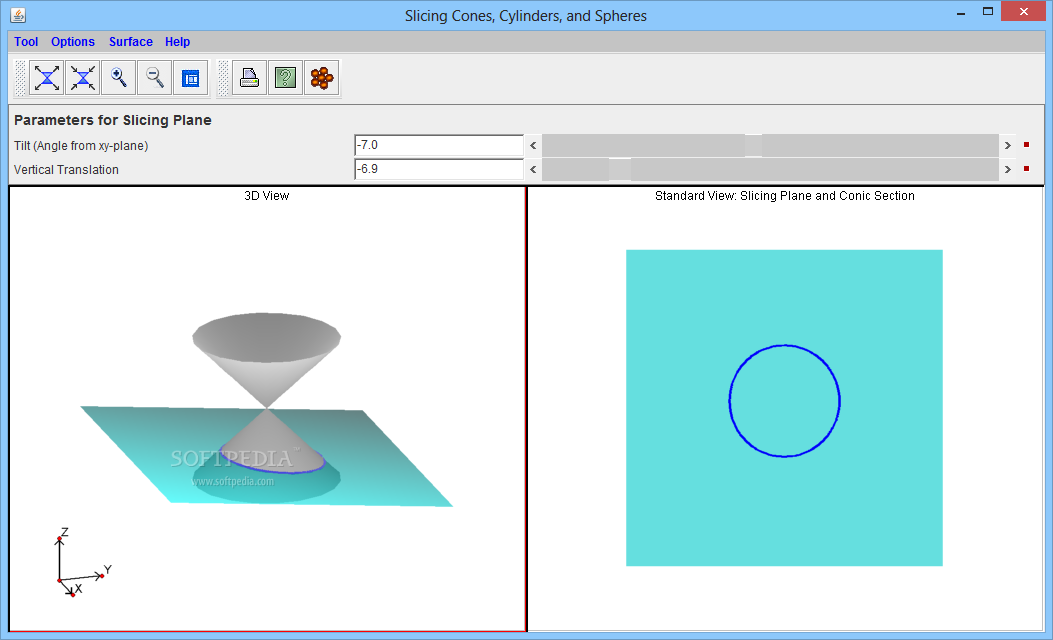Click the 'Vertical Translation' label
Screen dimensions: 1053x640
tap(66, 170)
